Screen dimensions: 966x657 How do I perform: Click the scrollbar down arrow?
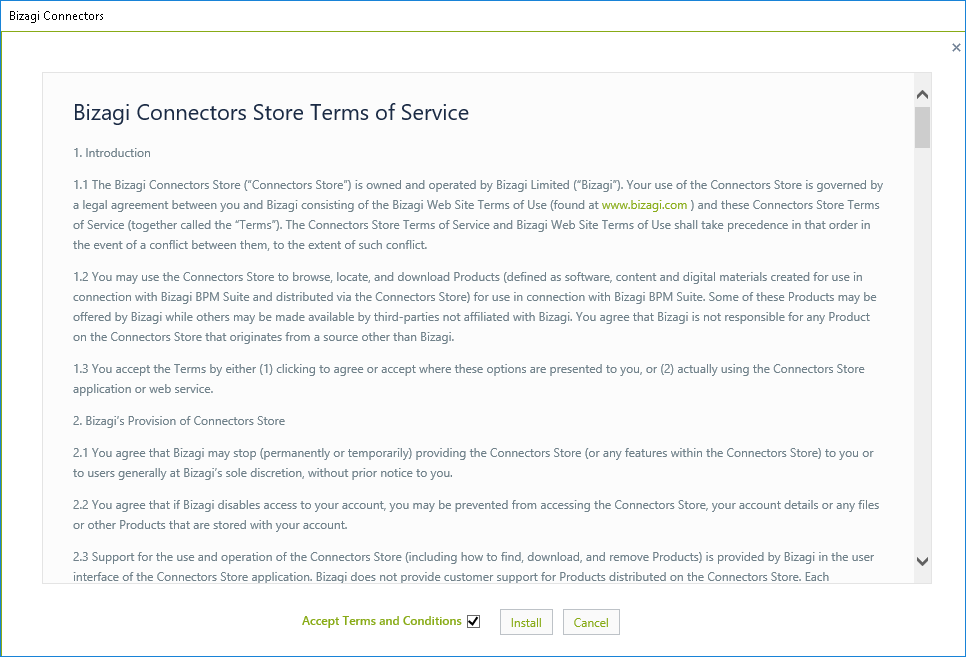[x=922, y=561]
